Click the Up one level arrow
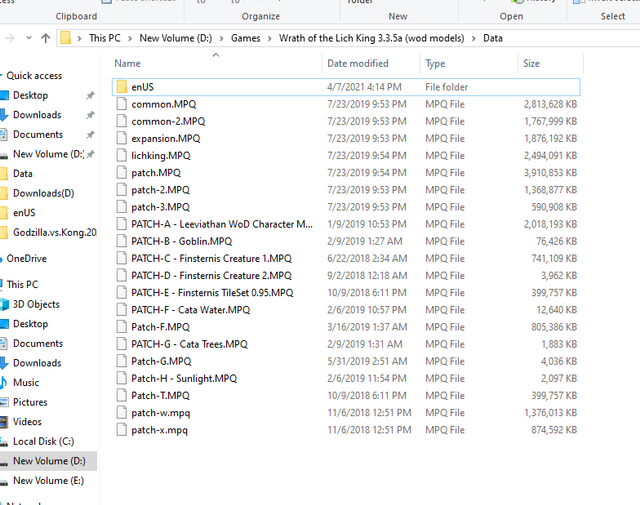Screen dimensions: 640x505 46,38
